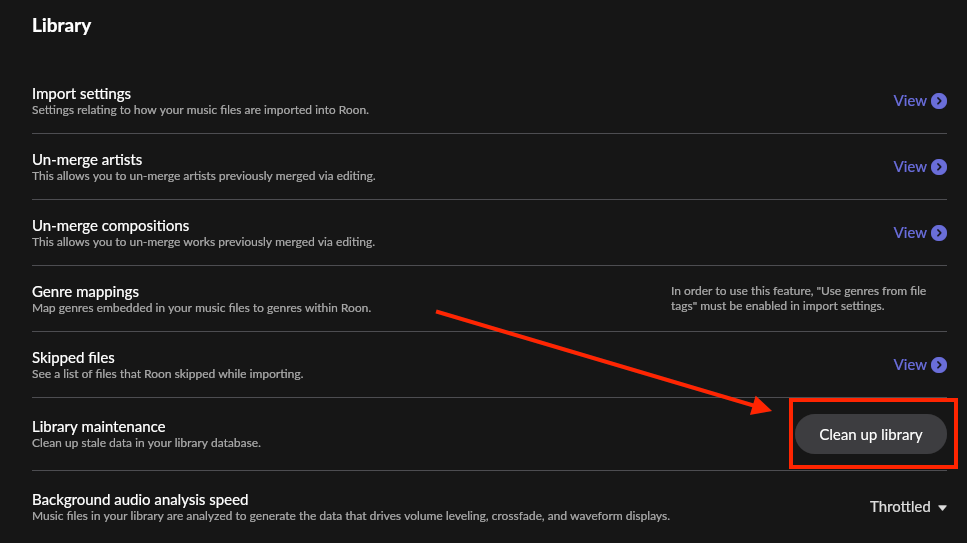This screenshot has width=967, height=543.
Task: Click 'un-merge artists previously merged' description
Action: coord(204,176)
